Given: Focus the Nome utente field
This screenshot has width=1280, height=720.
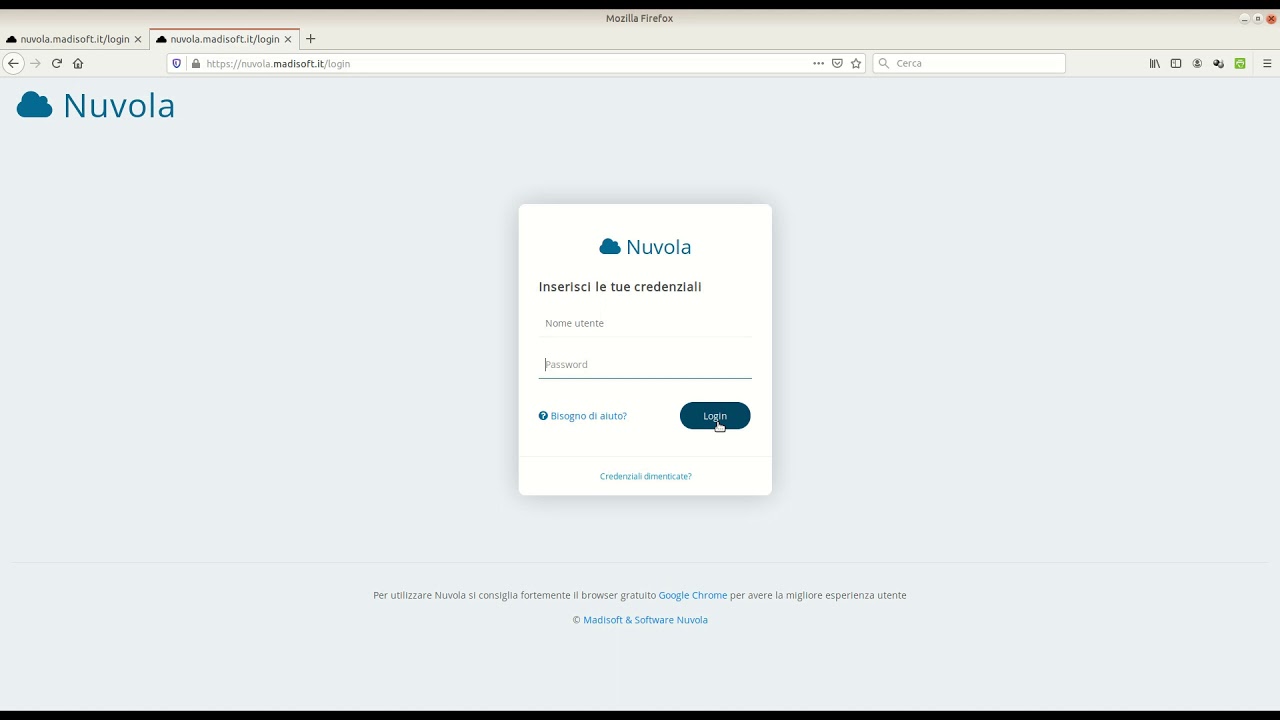Looking at the screenshot, I should [x=645, y=323].
